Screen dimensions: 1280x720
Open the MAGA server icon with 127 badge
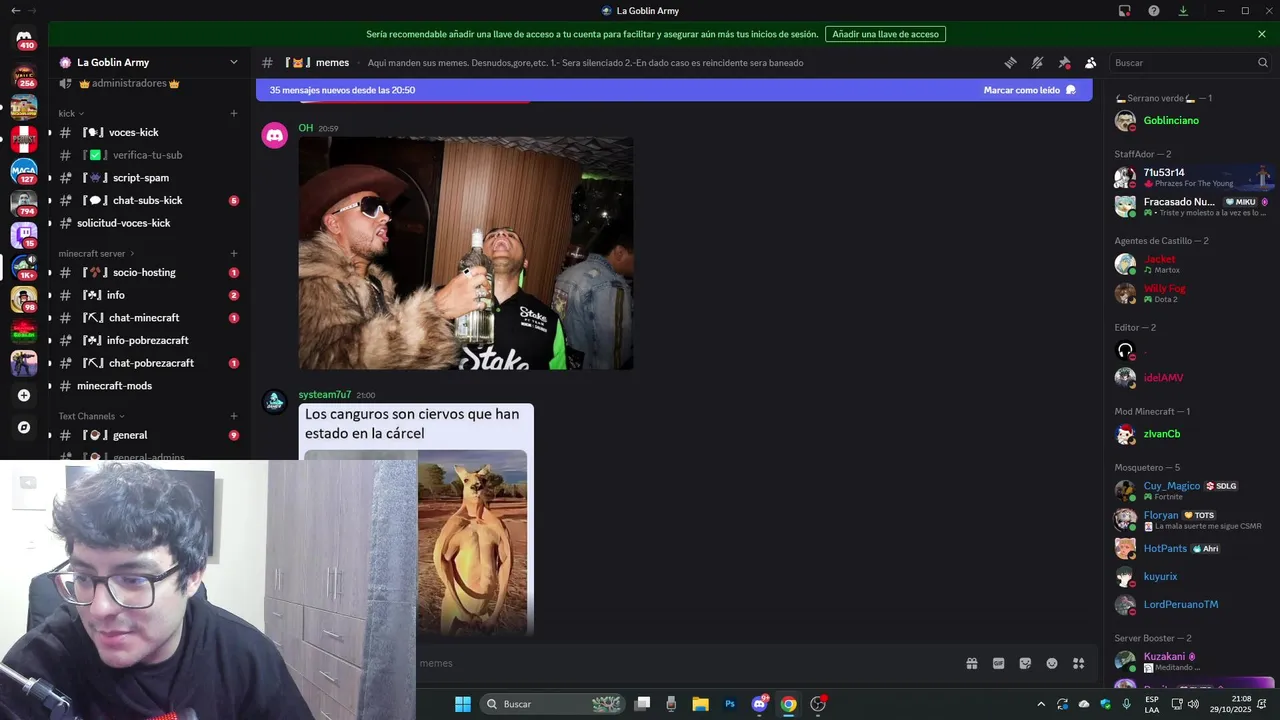(24, 172)
